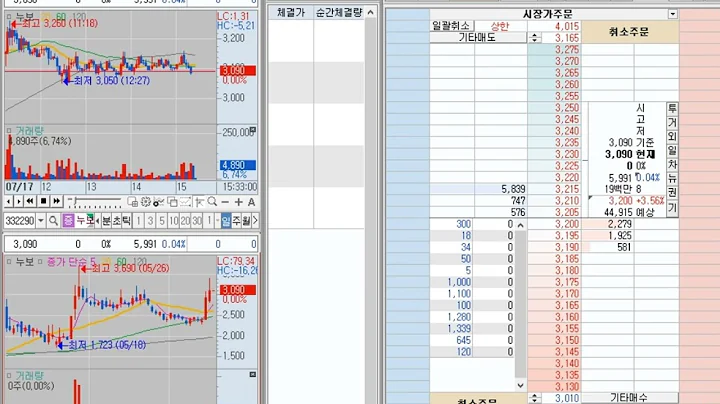Select the 3 interval button
This screenshot has width=720, height=404.
pyautogui.click(x=150, y=221)
